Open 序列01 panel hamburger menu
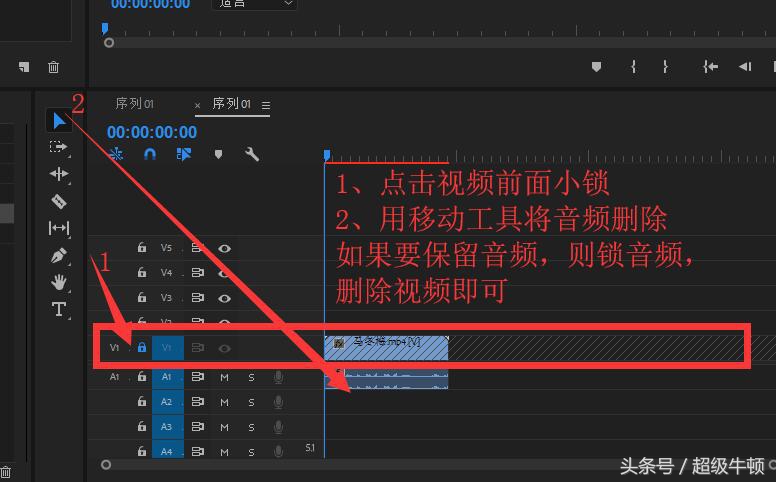Screen dimensions: 776x482 tap(266, 105)
